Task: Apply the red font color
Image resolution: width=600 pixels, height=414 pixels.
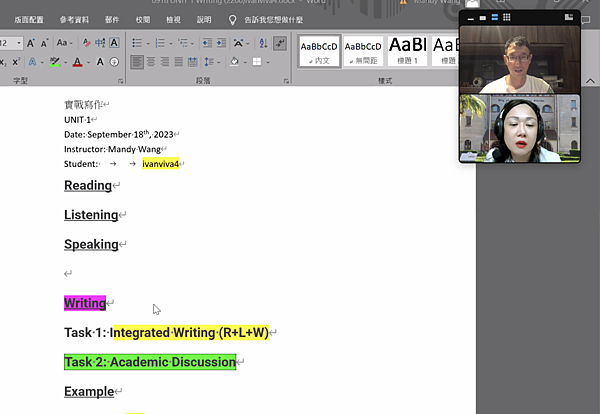Action: tap(77, 62)
